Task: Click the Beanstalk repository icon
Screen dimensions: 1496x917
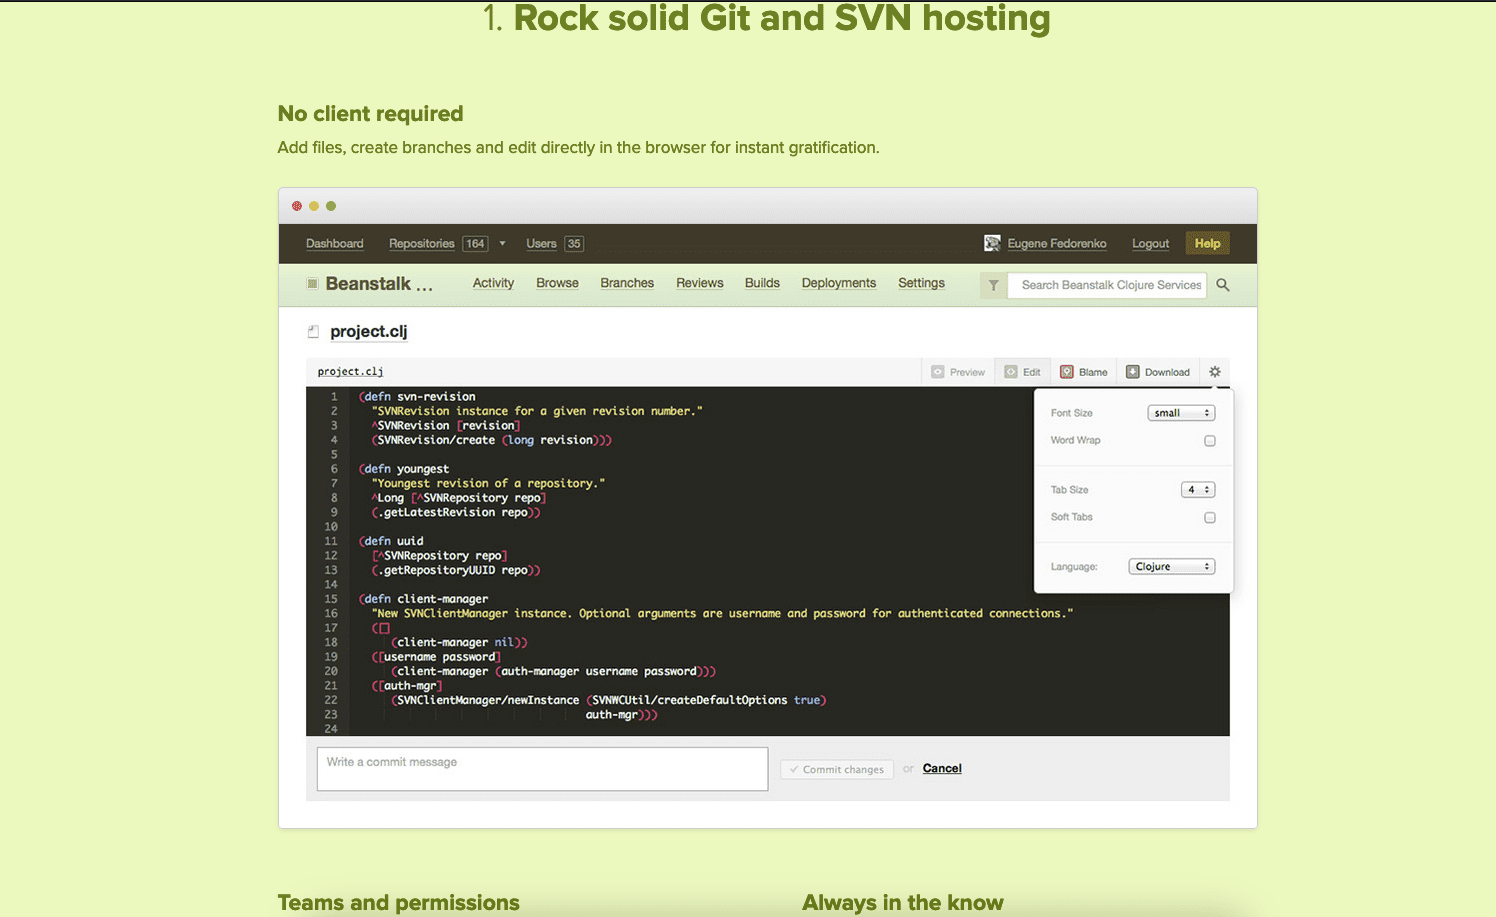Action: (x=311, y=284)
